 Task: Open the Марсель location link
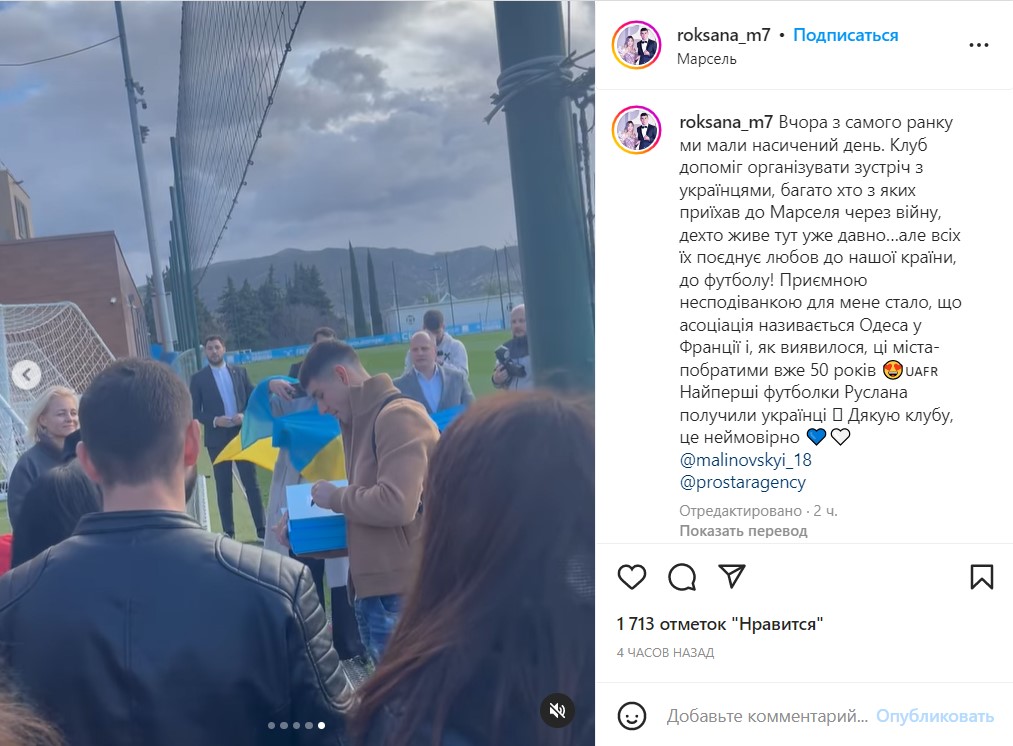tap(706, 59)
